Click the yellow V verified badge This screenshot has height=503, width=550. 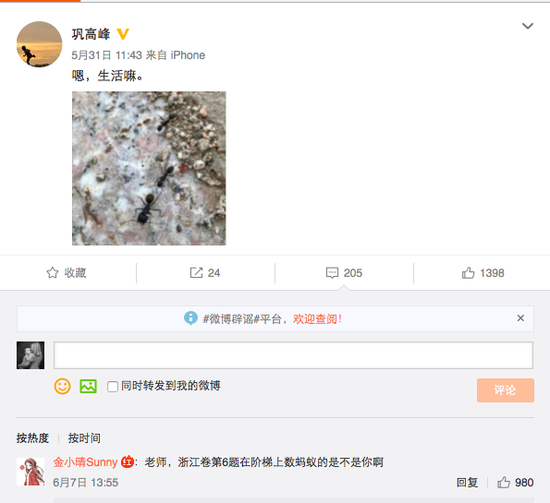pyautogui.click(x=123, y=34)
